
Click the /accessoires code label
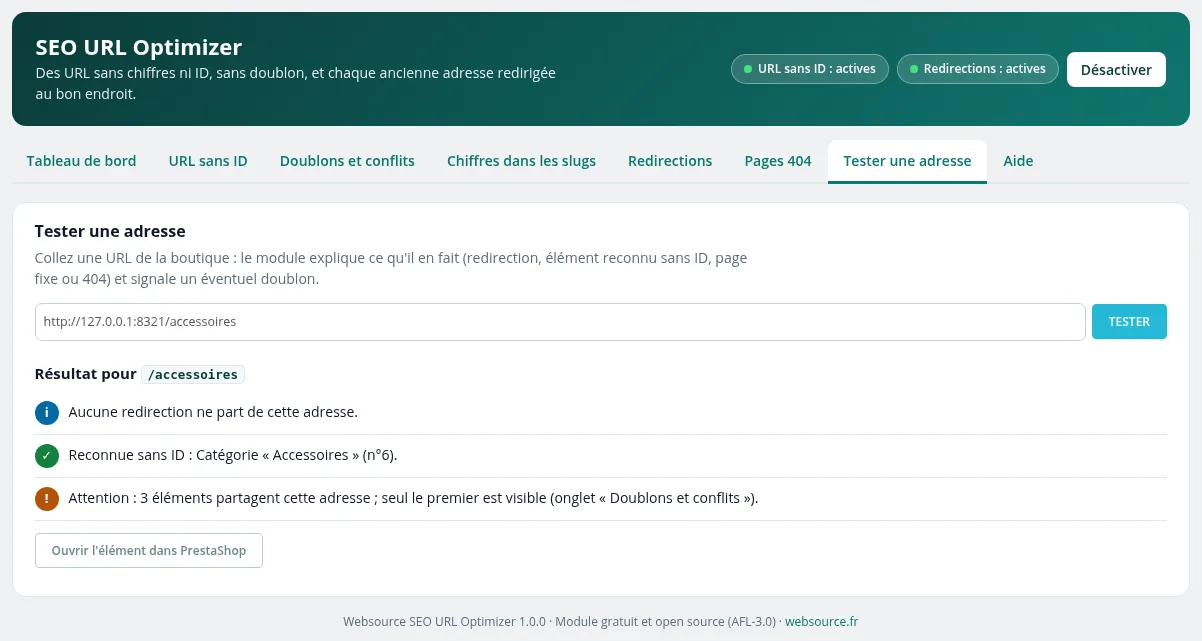pos(193,375)
